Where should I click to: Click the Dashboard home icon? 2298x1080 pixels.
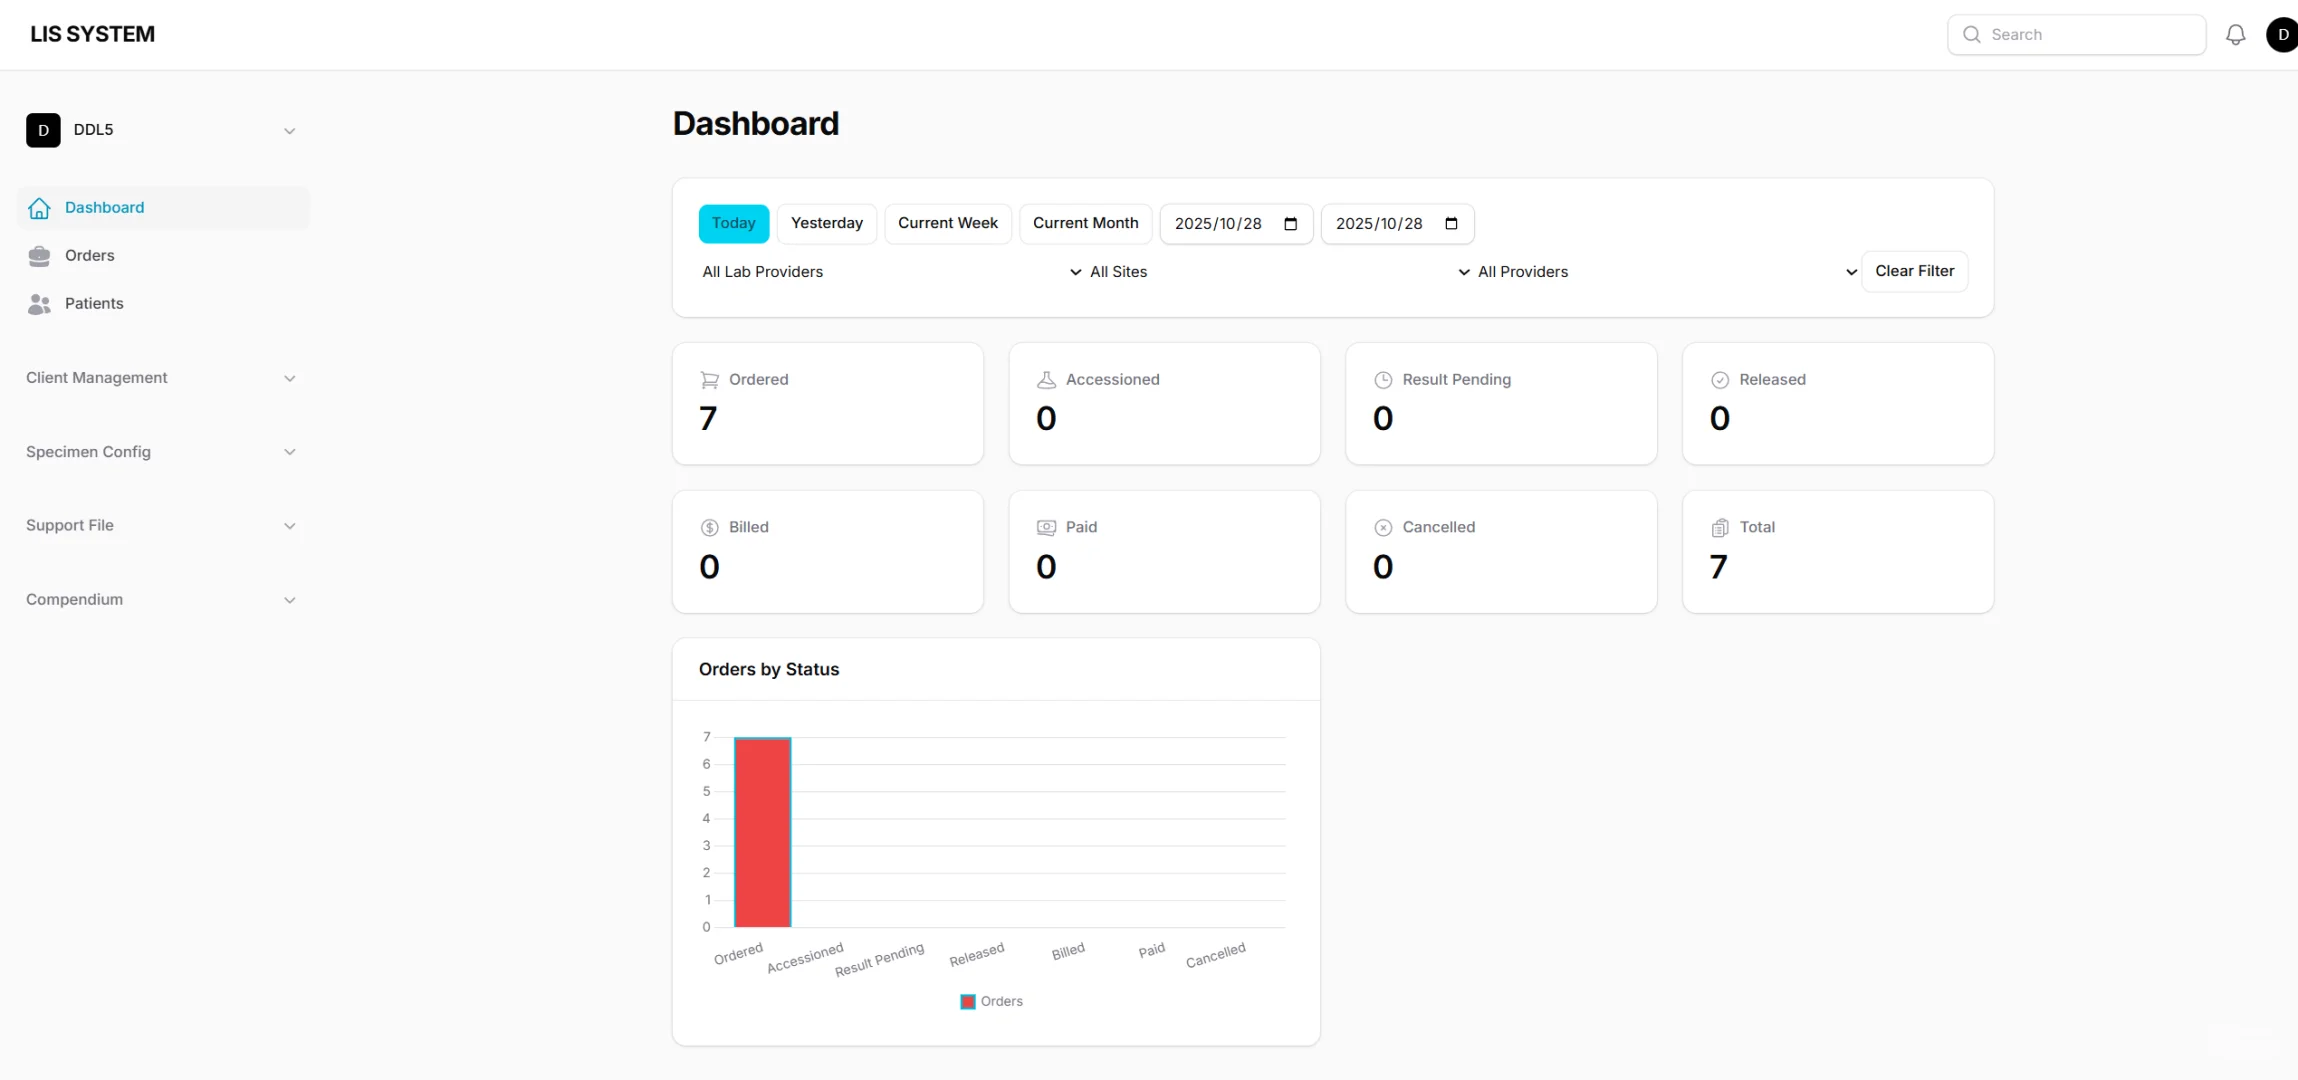pyautogui.click(x=39, y=208)
